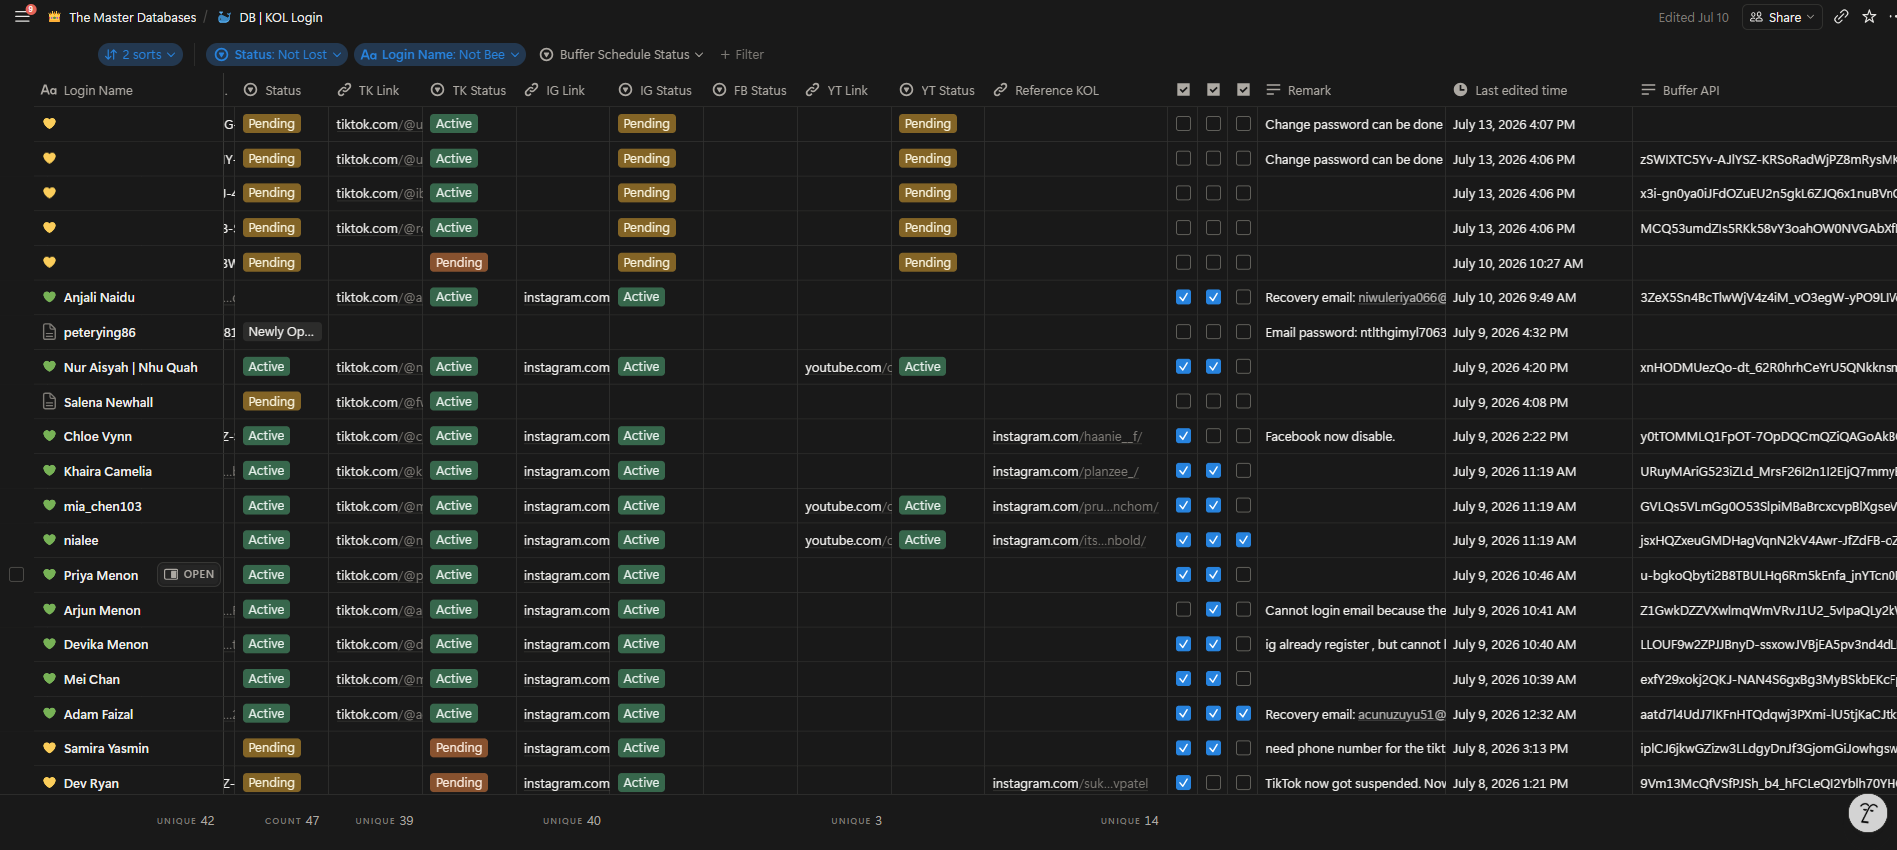Click the Reference KOL column header
1897x850 pixels.
(1046, 90)
